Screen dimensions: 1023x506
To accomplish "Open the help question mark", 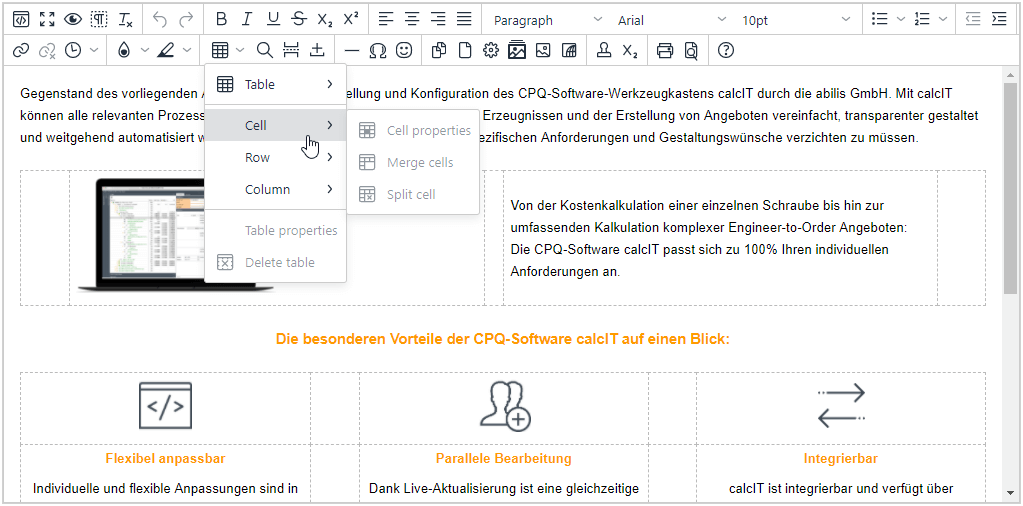I will click(x=725, y=50).
